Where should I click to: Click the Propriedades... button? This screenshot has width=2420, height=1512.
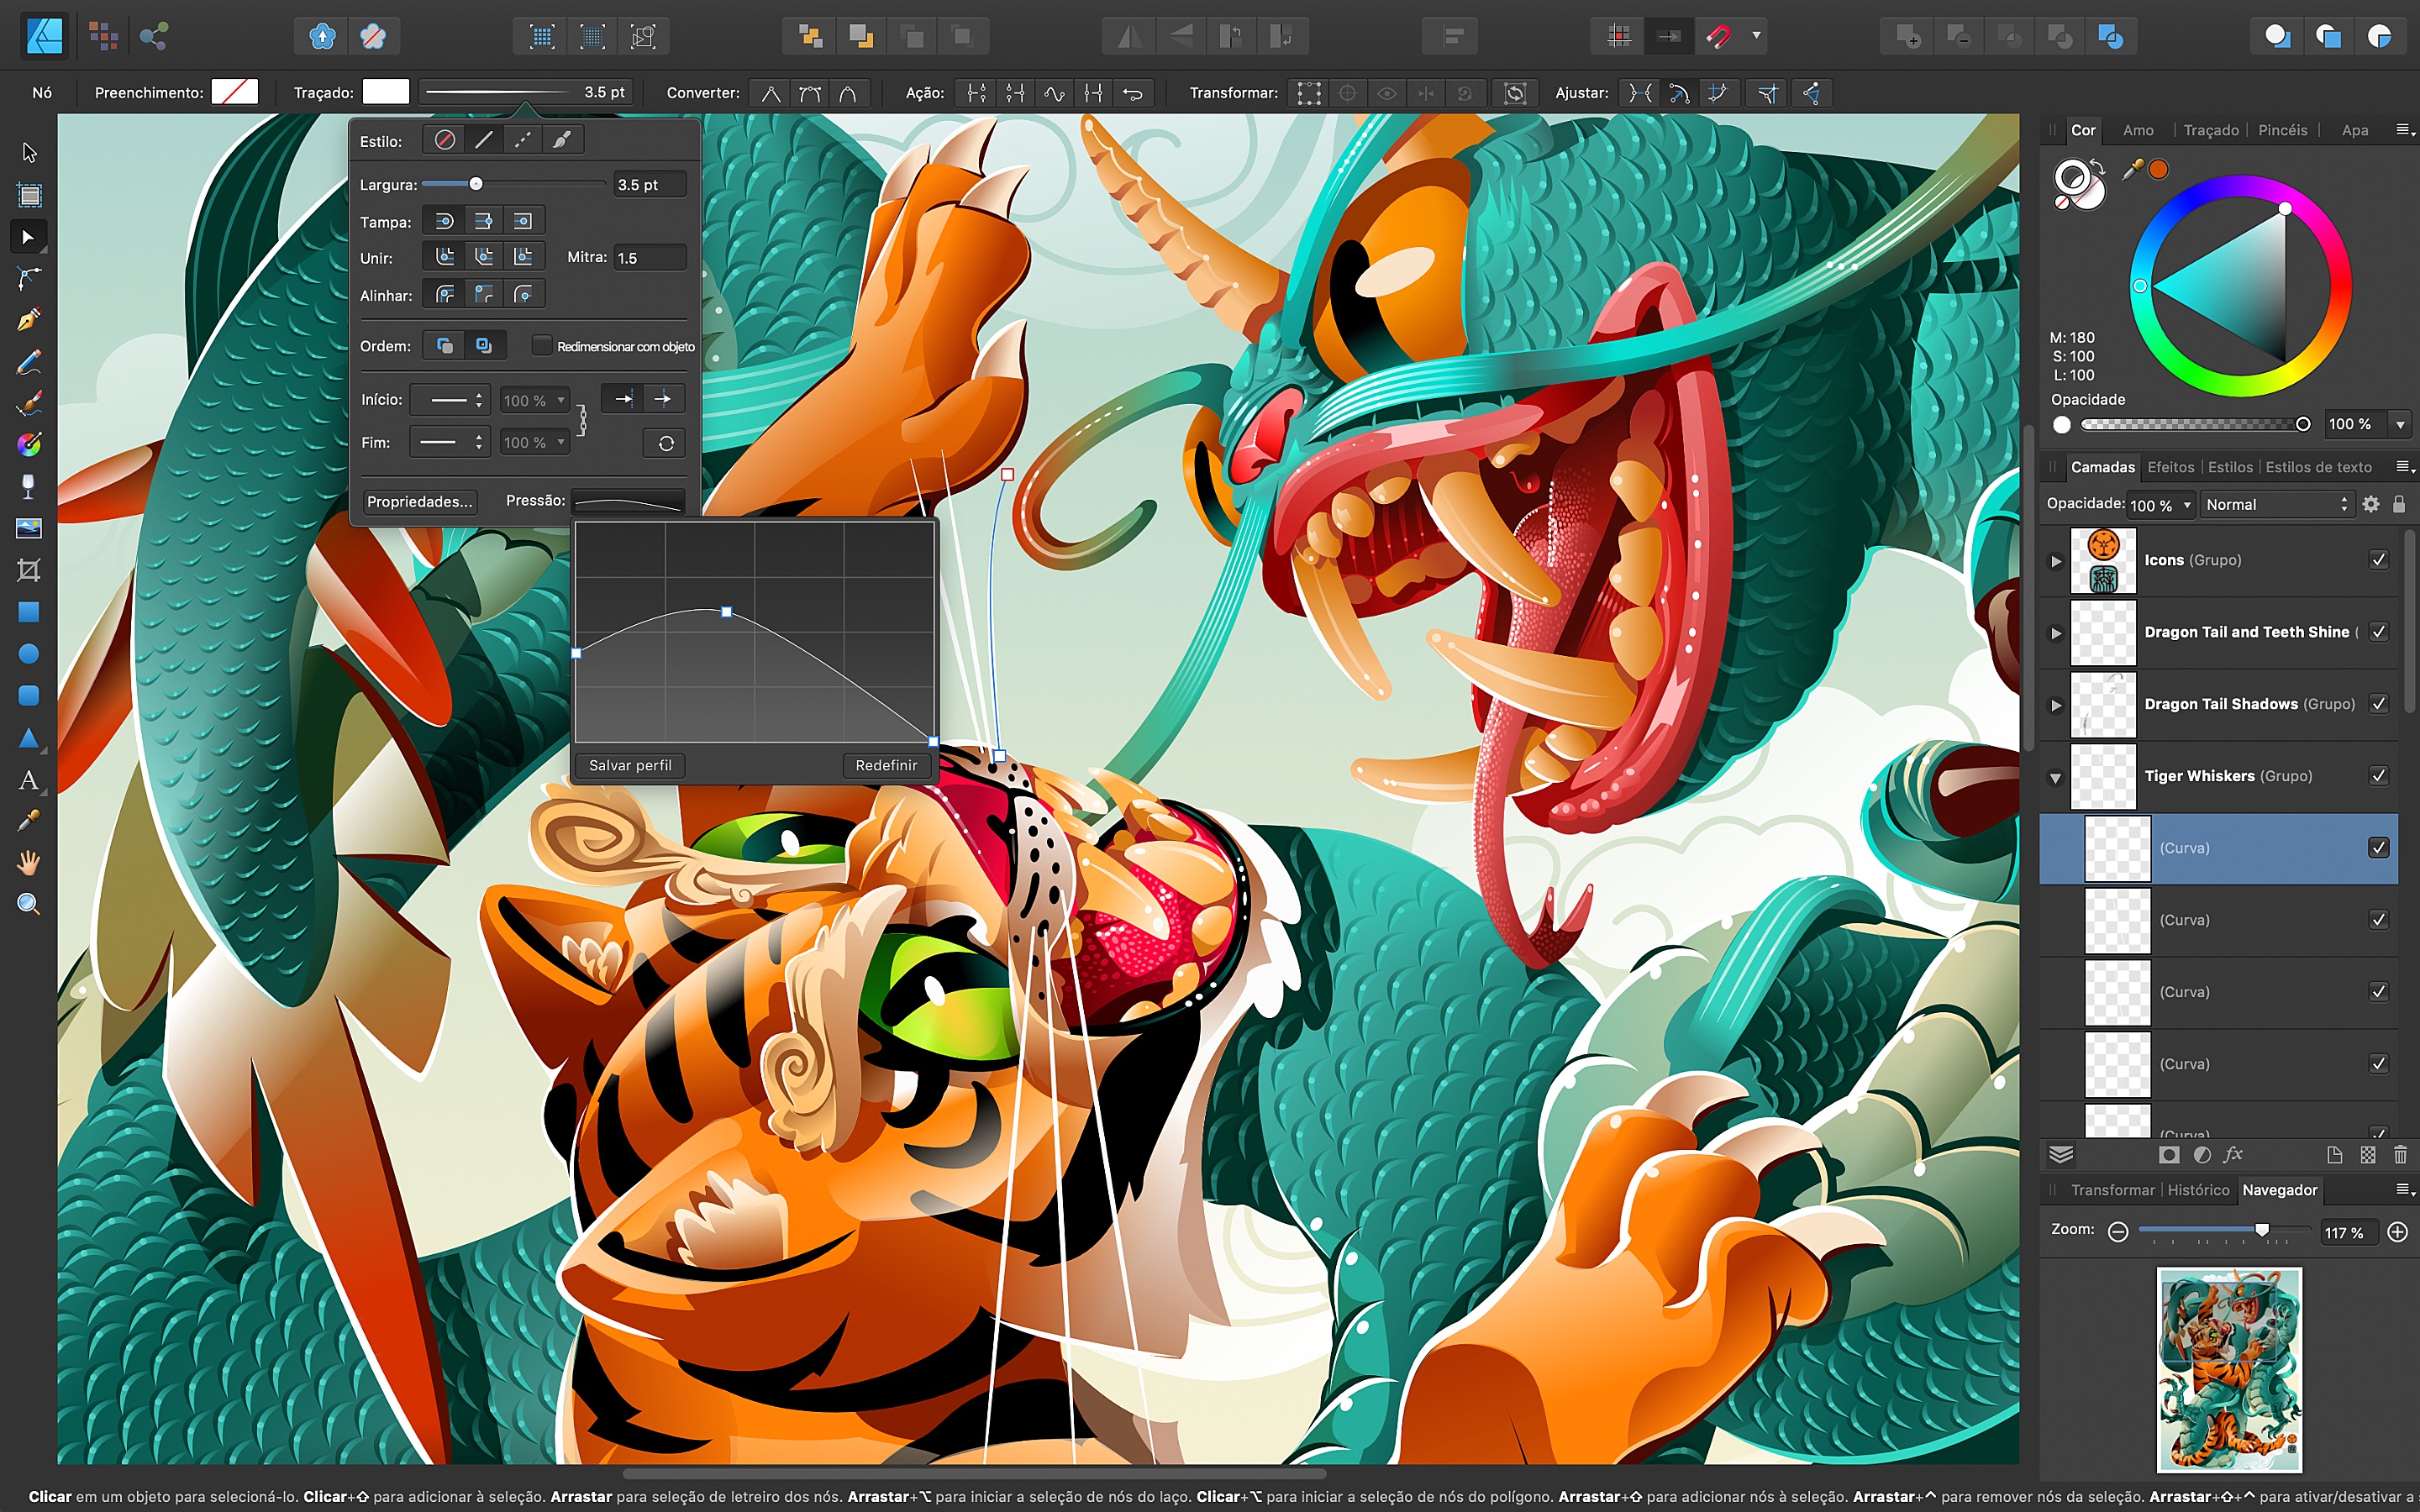(x=419, y=502)
